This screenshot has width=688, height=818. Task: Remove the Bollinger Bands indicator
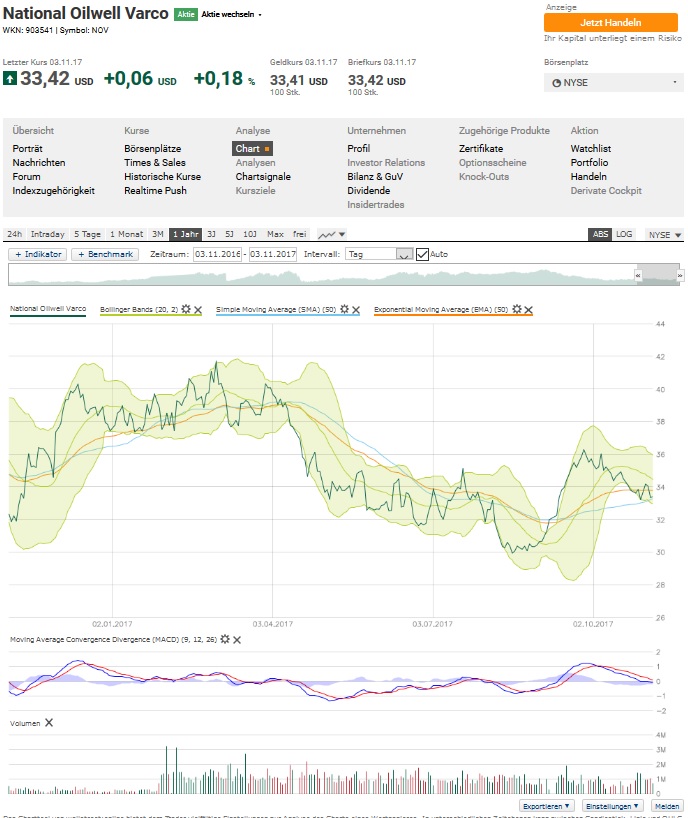click(x=198, y=310)
